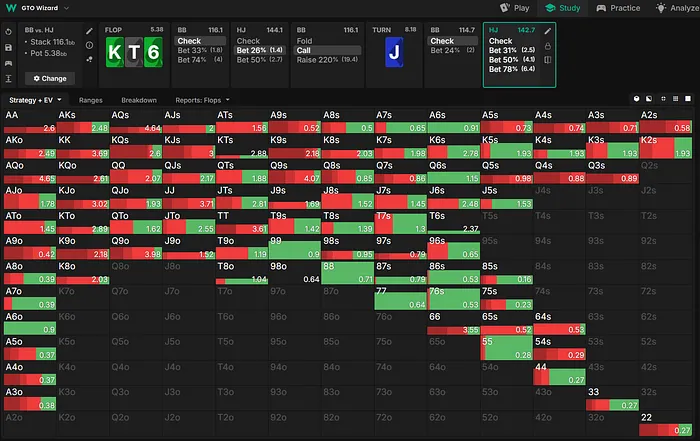The image size is (700, 441).
Task: Switch to the Practice tab
Action: pos(618,8)
